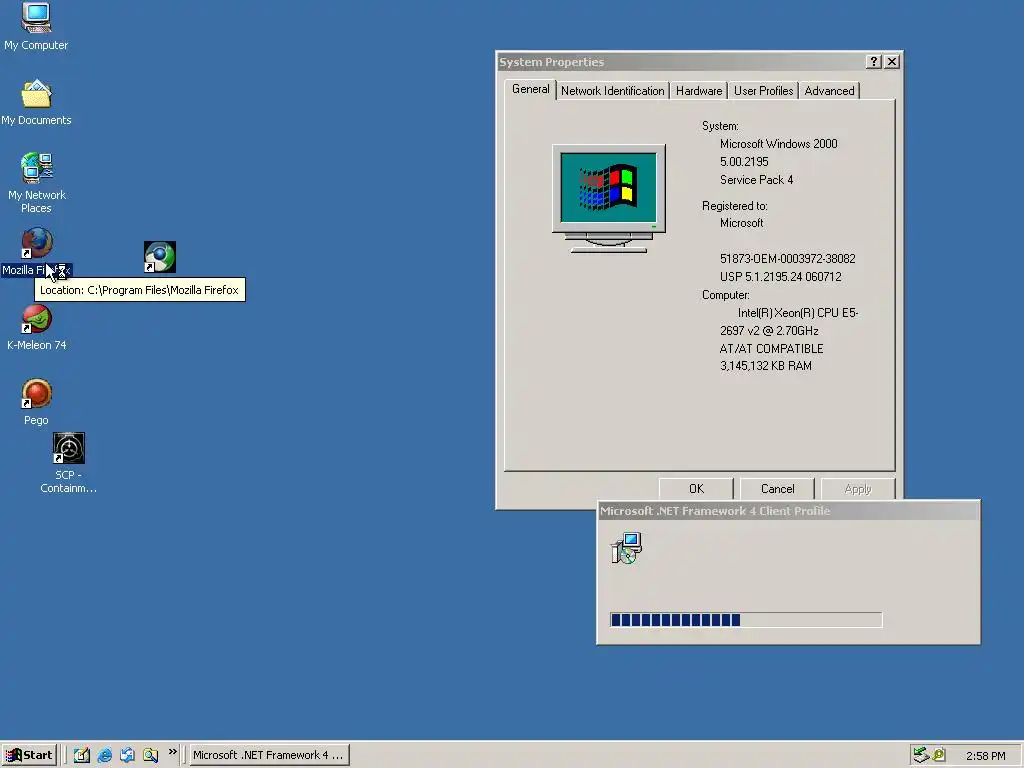This screenshot has height=768, width=1024.
Task: Switch to the Network Identification tab
Action: point(613,91)
